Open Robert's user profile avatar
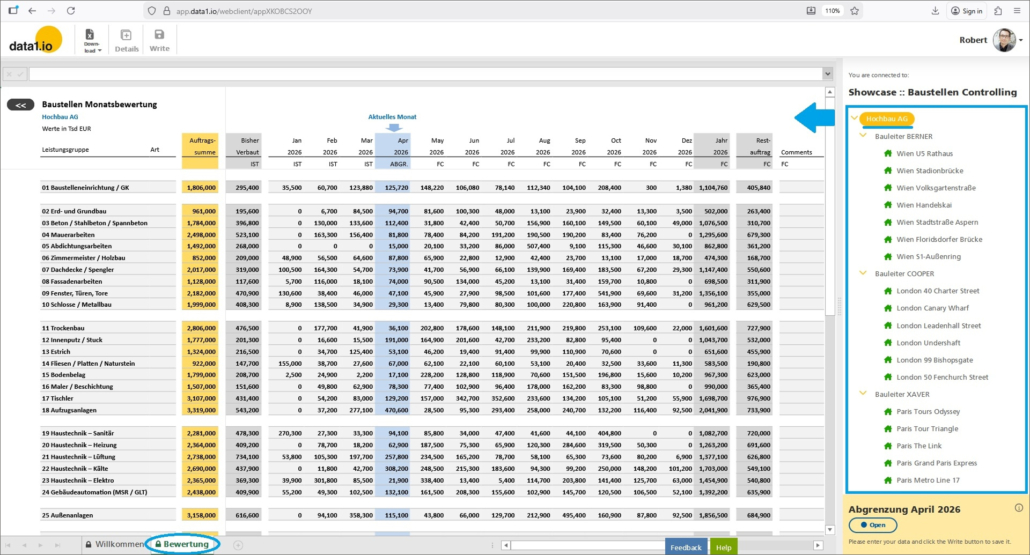1030x555 pixels. click(1003, 40)
